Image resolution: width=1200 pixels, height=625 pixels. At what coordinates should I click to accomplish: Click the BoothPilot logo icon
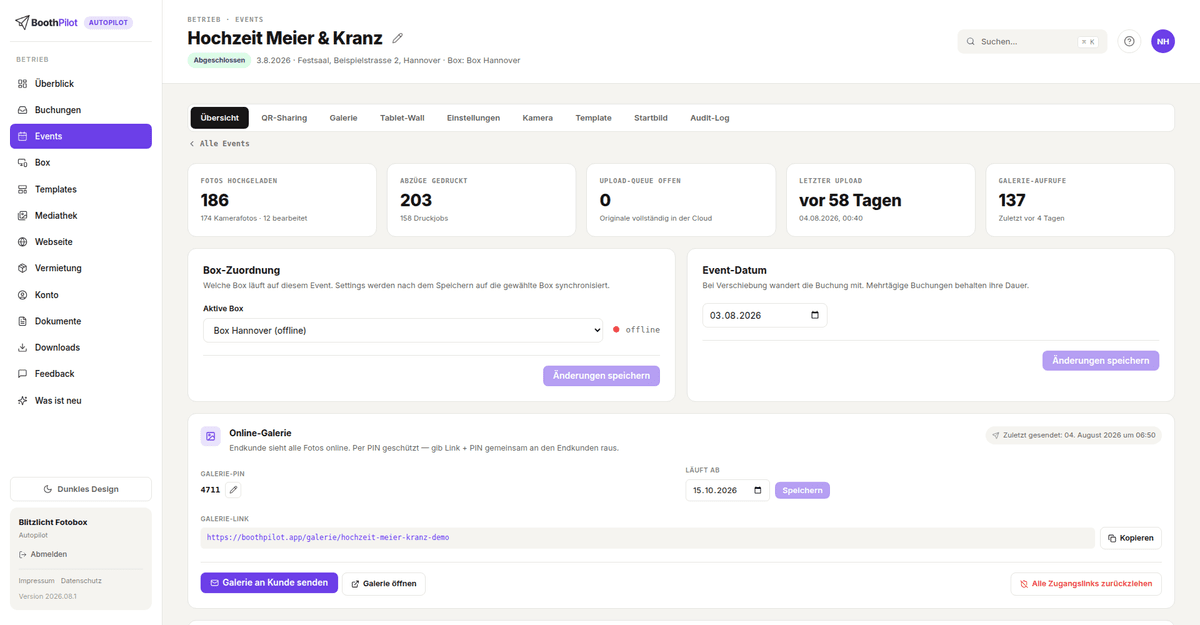(x=23, y=22)
